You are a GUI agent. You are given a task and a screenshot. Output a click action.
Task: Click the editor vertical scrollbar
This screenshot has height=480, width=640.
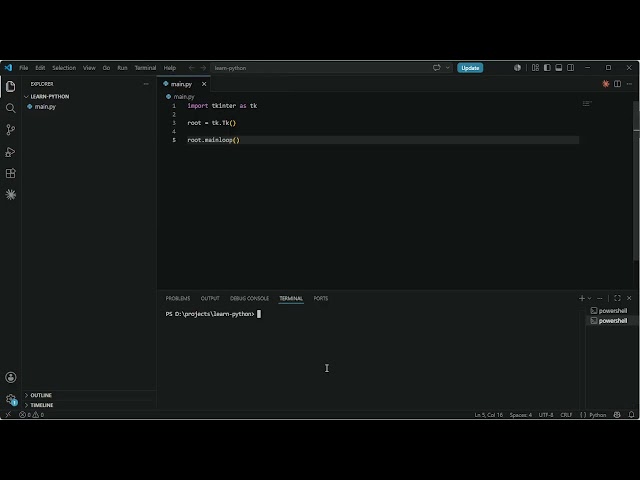tap(636, 180)
